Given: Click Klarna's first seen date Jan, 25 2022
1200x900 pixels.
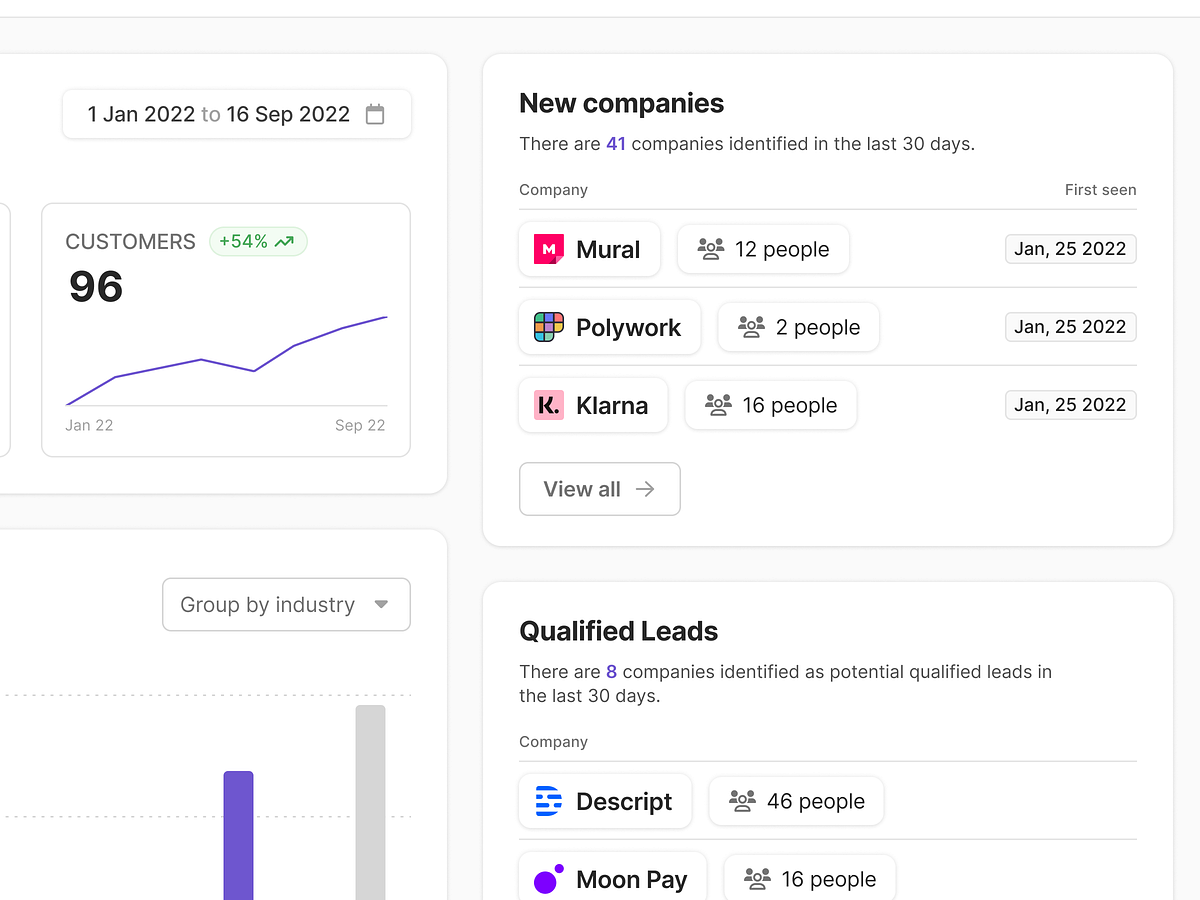Looking at the screenshot, I should [1070, 405].
